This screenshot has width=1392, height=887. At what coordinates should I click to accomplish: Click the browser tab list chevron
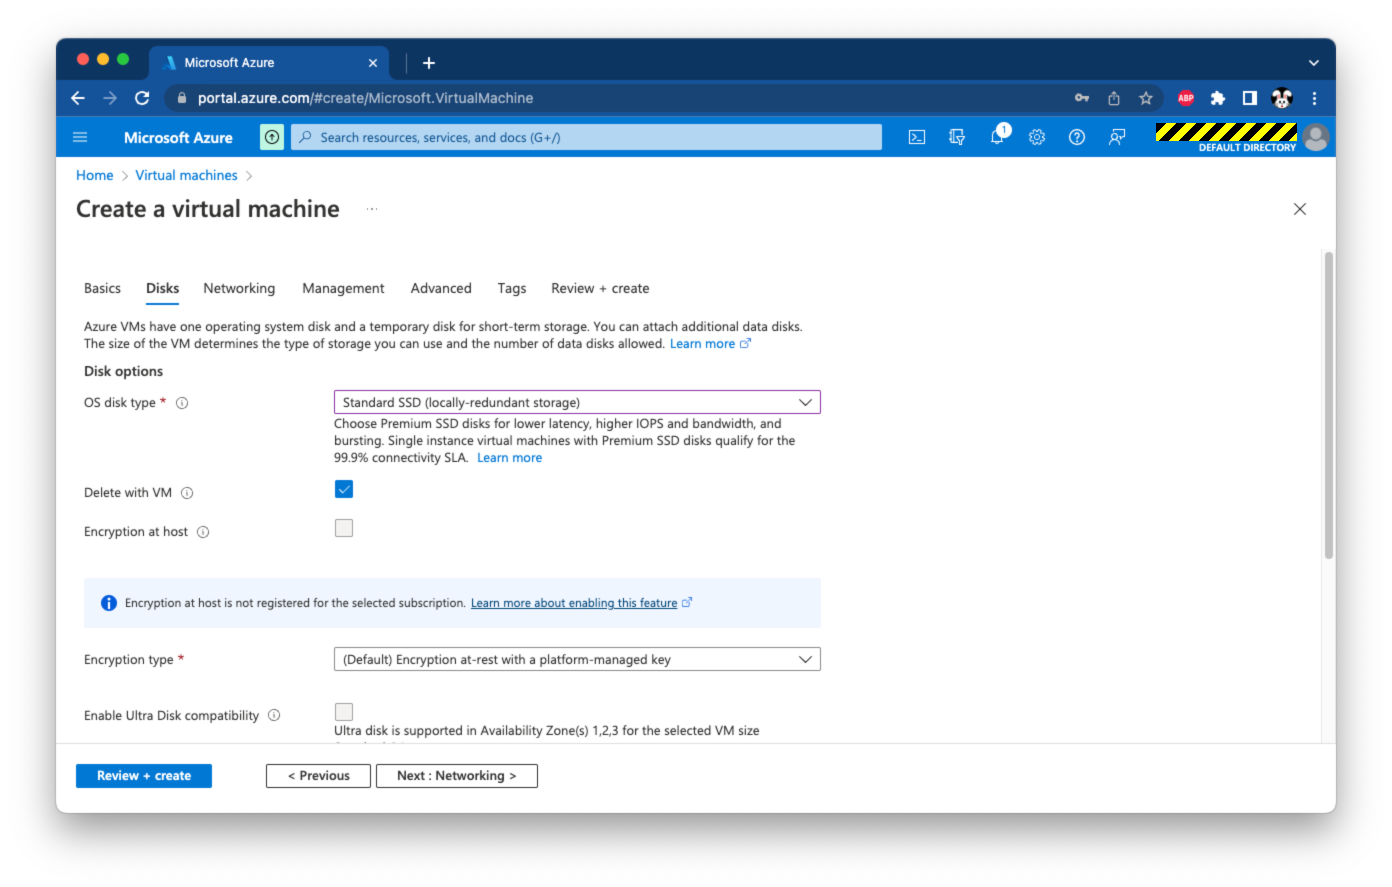(1313, 62)
